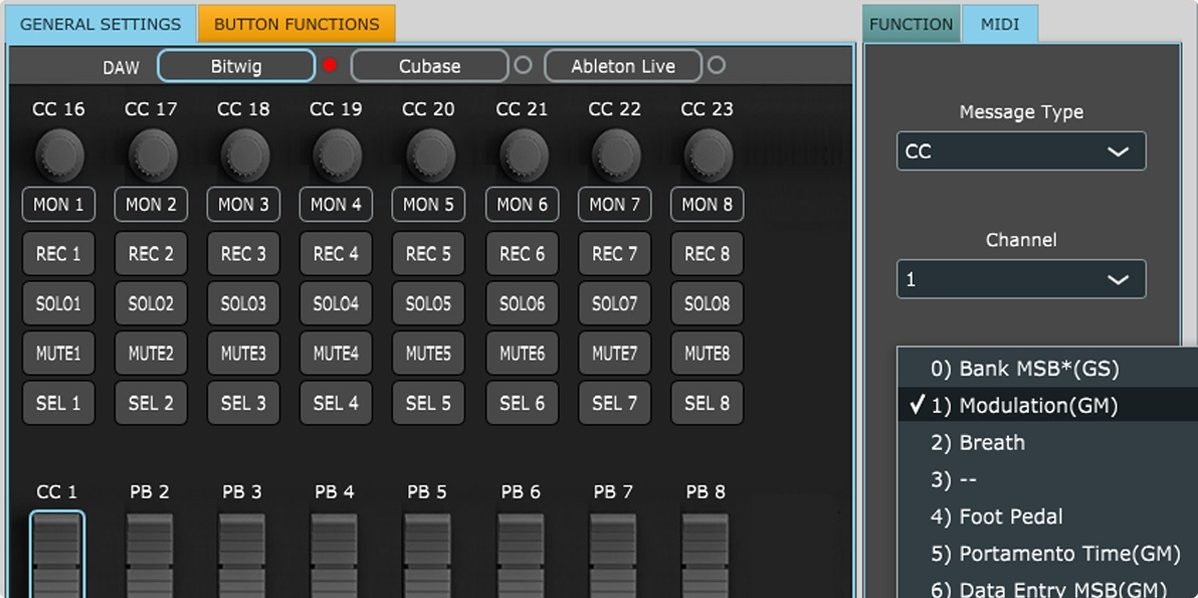This screenshot has height=598, width=1198.
Task: Open the FUNCTION tab
Action: pos(911,23)
